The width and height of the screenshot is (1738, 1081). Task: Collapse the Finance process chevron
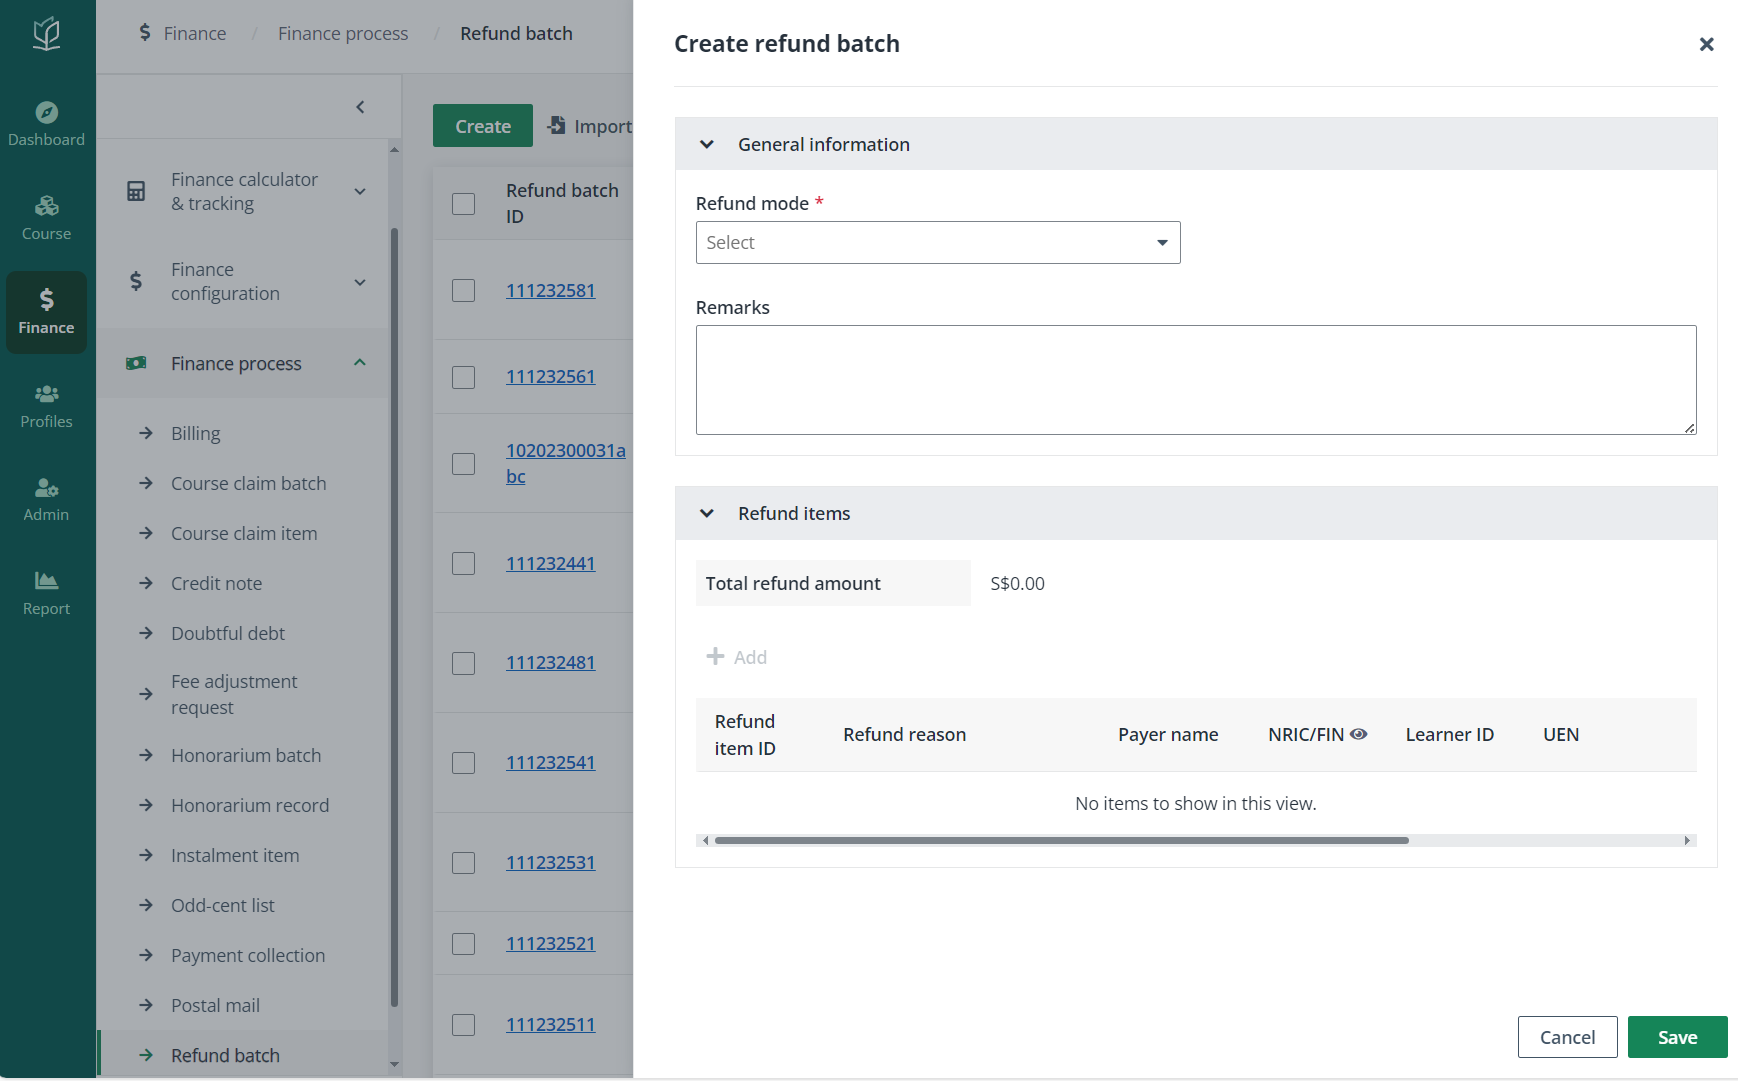click(360, 362)
